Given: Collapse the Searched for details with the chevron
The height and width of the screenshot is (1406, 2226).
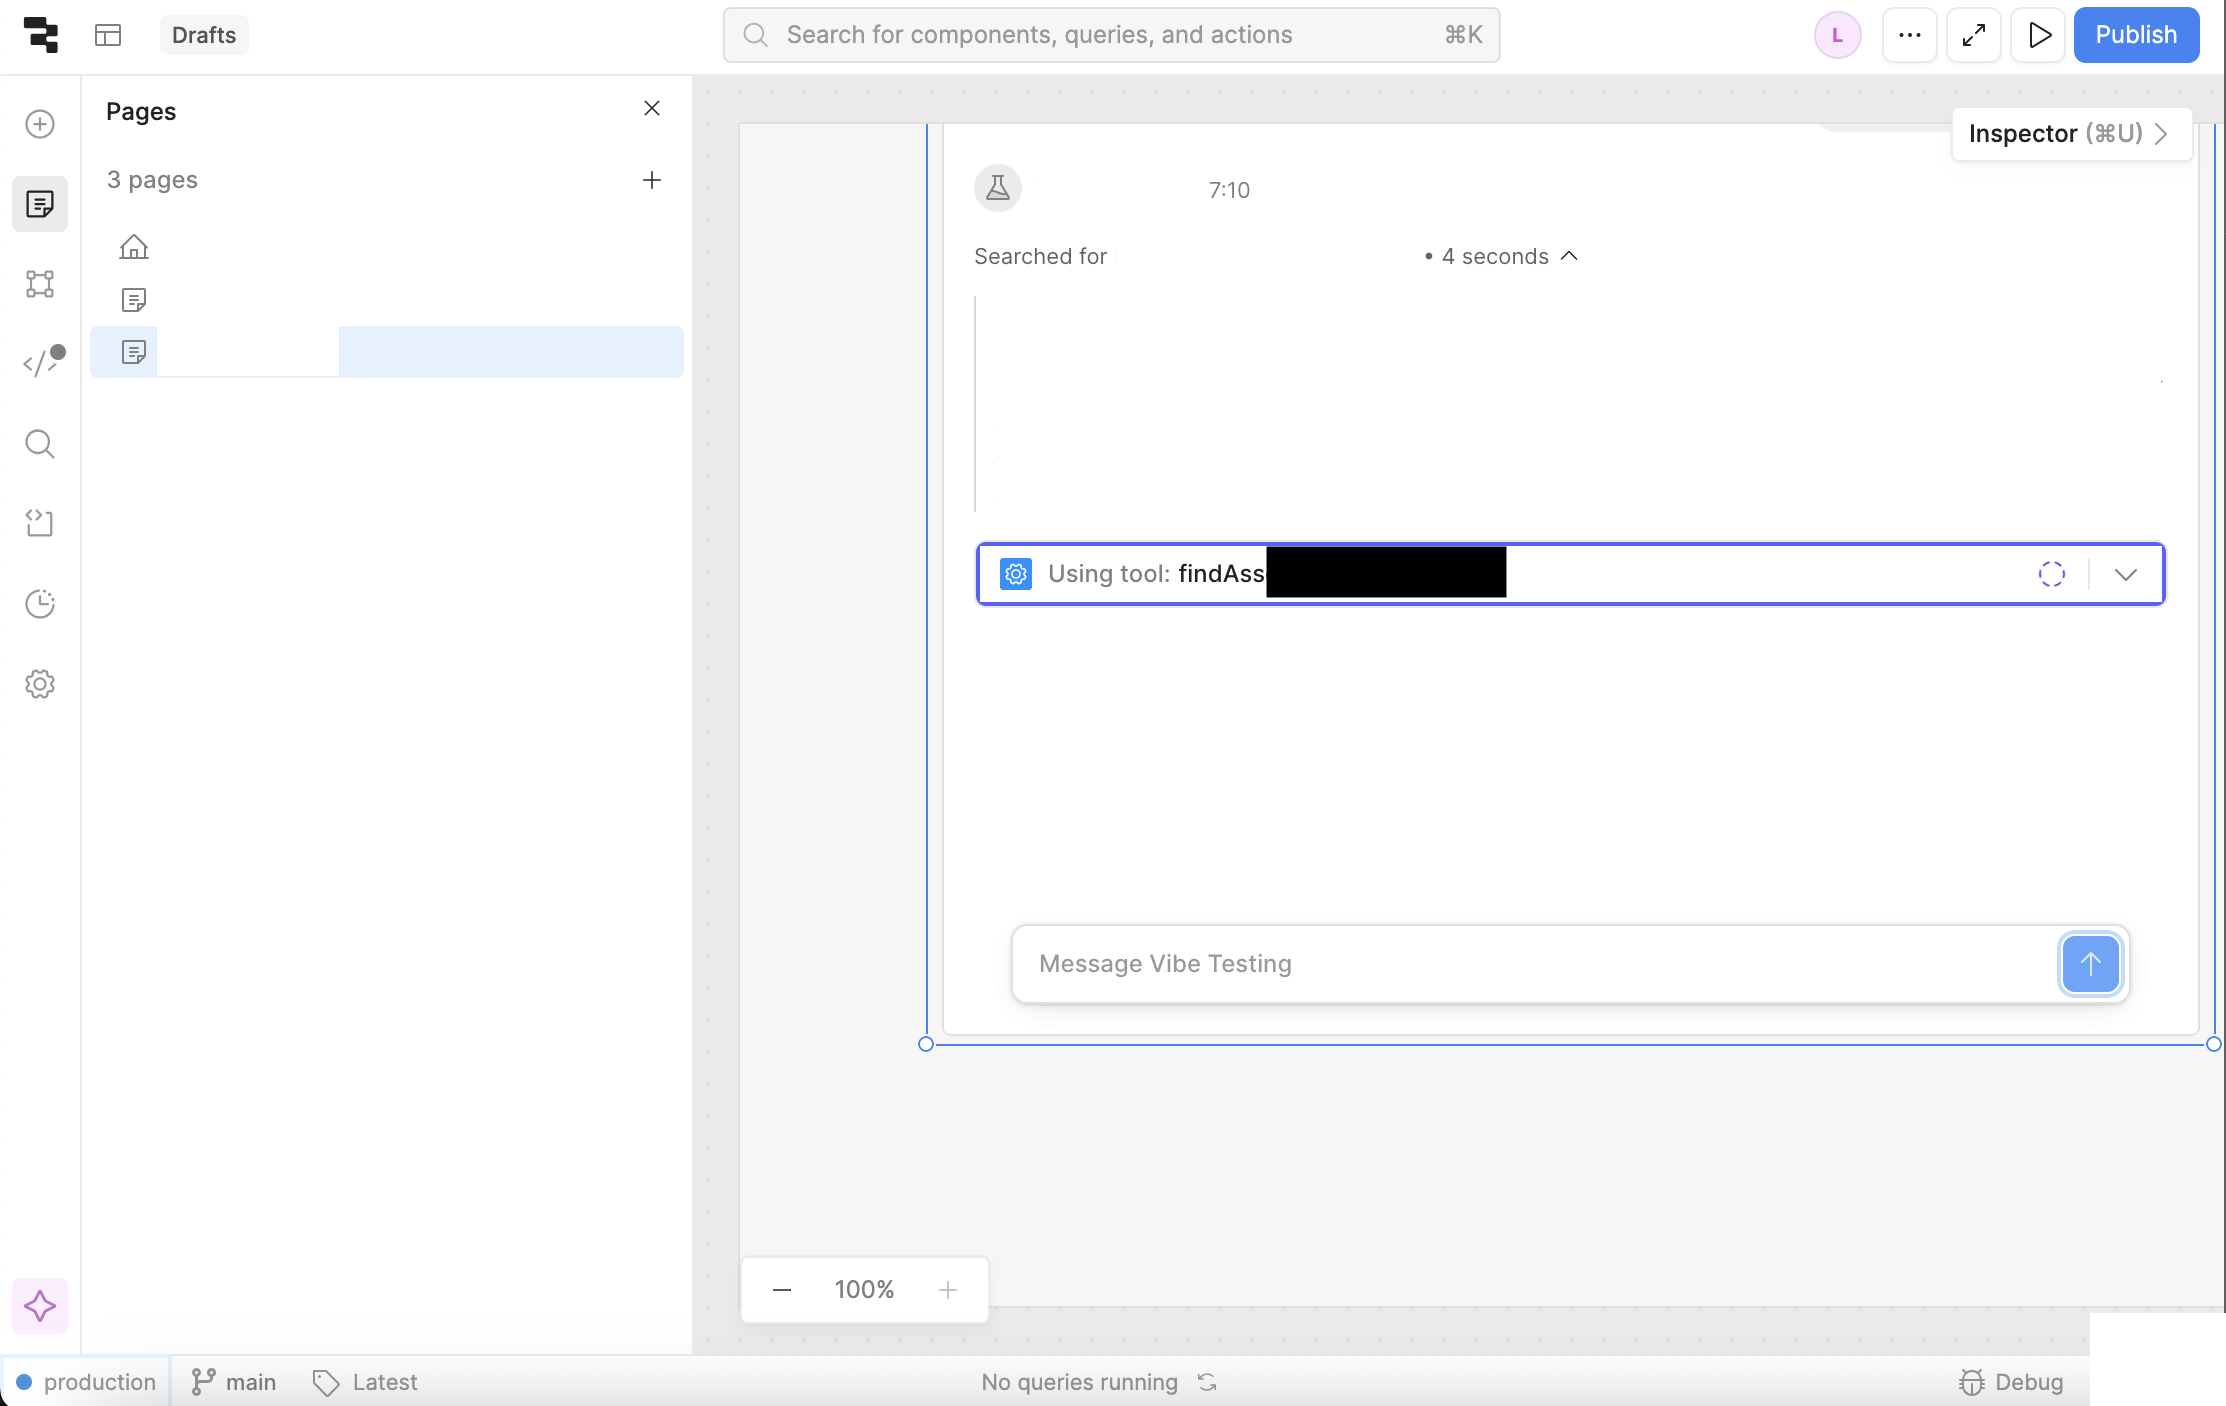Looking at the screenshot, I should 1569,256.
